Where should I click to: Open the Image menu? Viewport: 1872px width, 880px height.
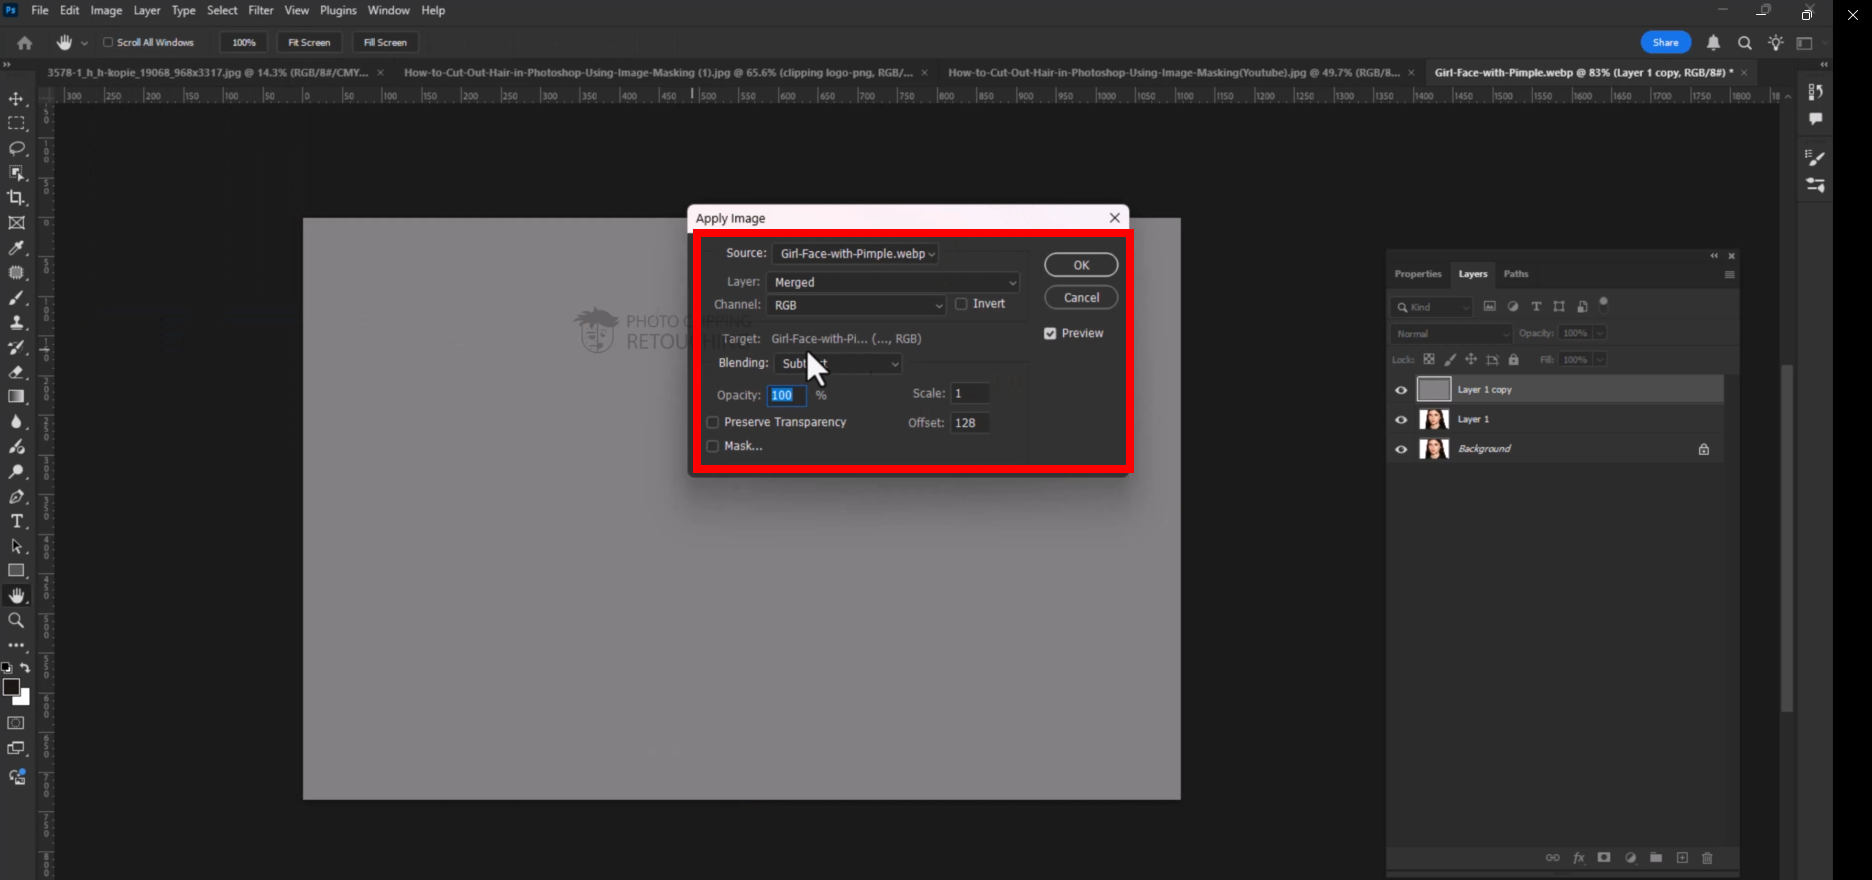106,10
